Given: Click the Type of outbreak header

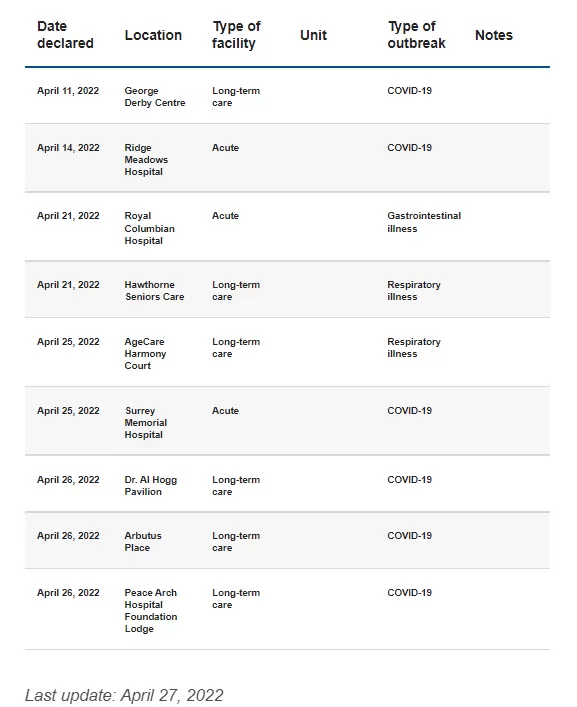Looking at the screenshot, I should coord(417,35).
